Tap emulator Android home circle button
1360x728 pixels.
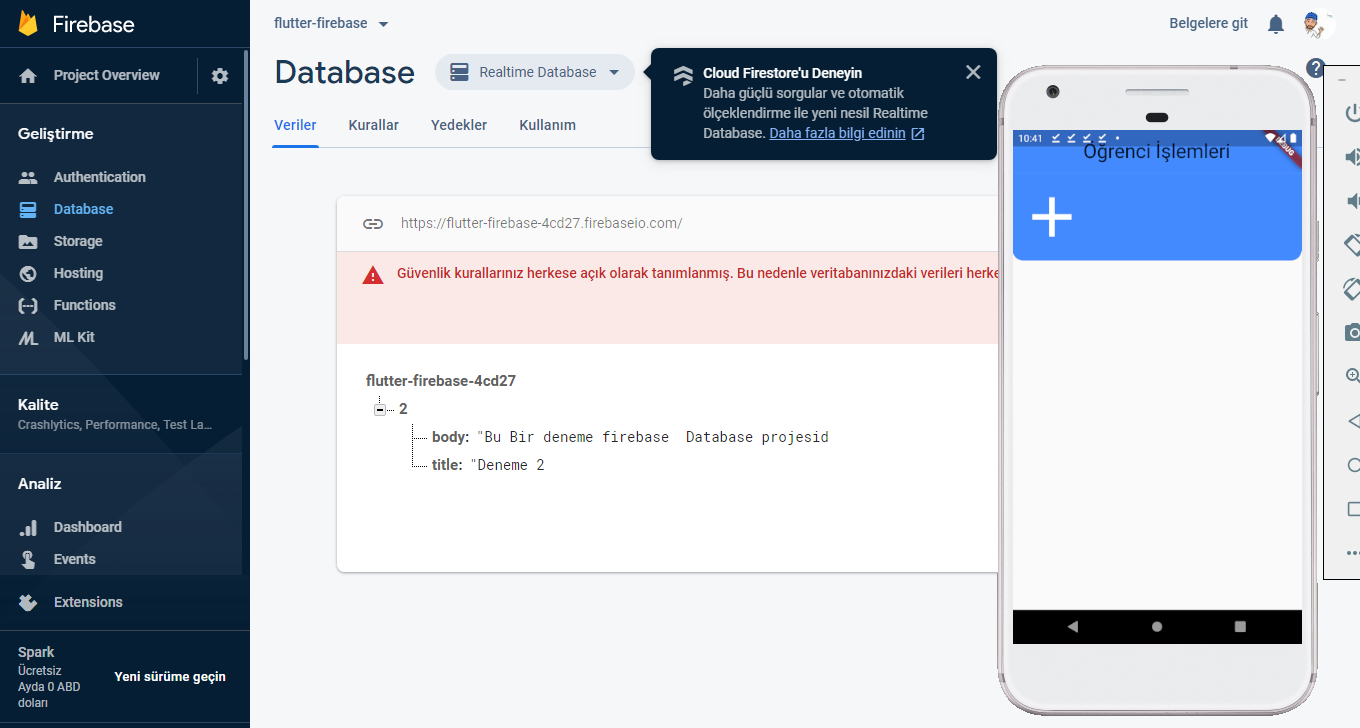coord(1157,627)
